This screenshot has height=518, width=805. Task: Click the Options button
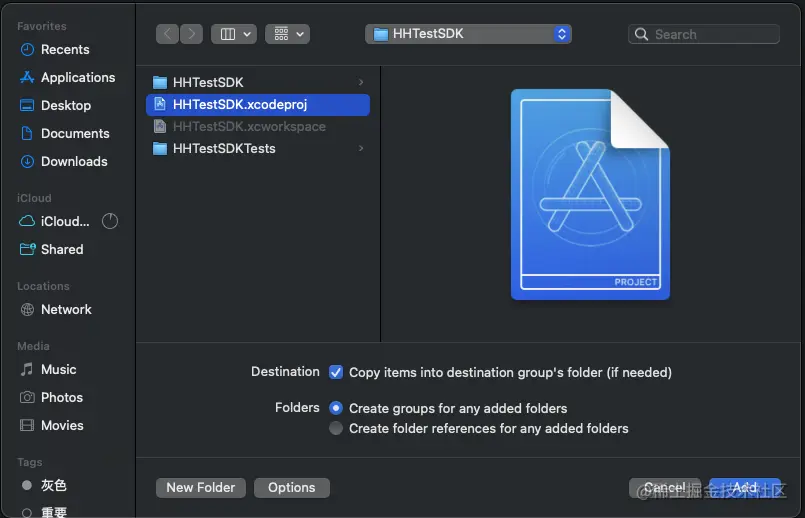(x=292, y=488)
